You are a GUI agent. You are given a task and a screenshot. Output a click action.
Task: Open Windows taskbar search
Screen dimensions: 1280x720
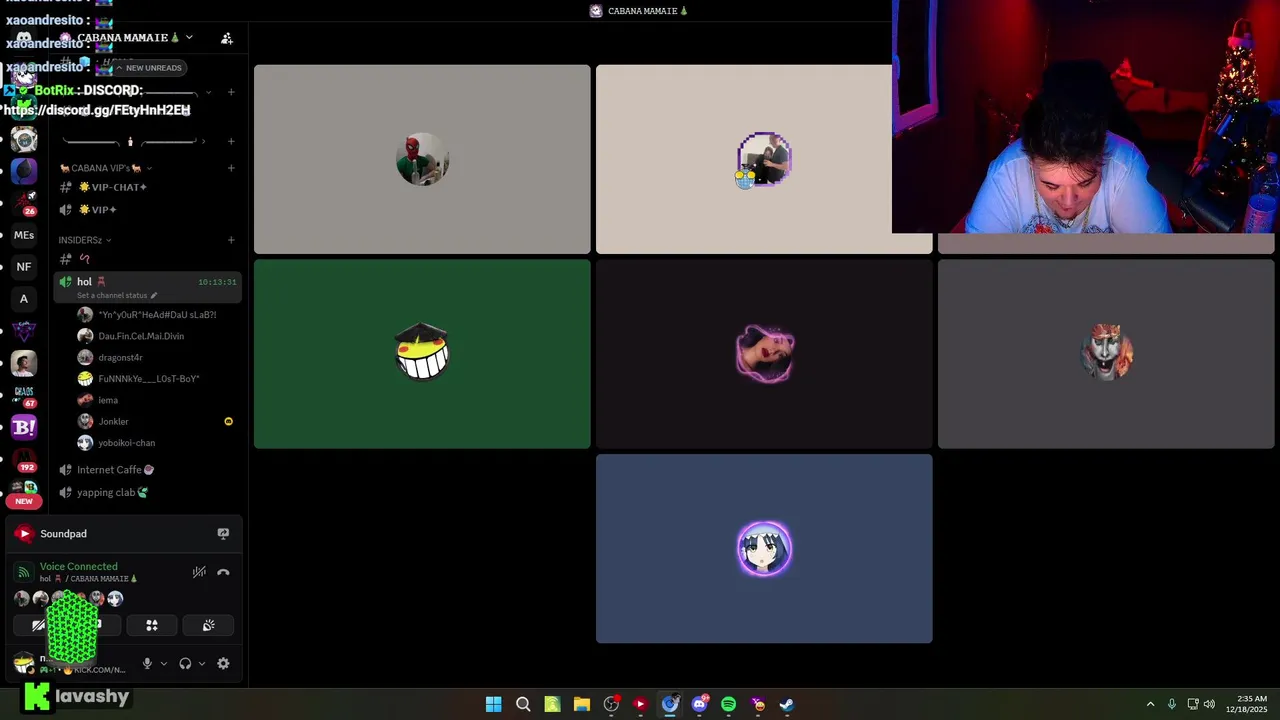coord(523,704)
